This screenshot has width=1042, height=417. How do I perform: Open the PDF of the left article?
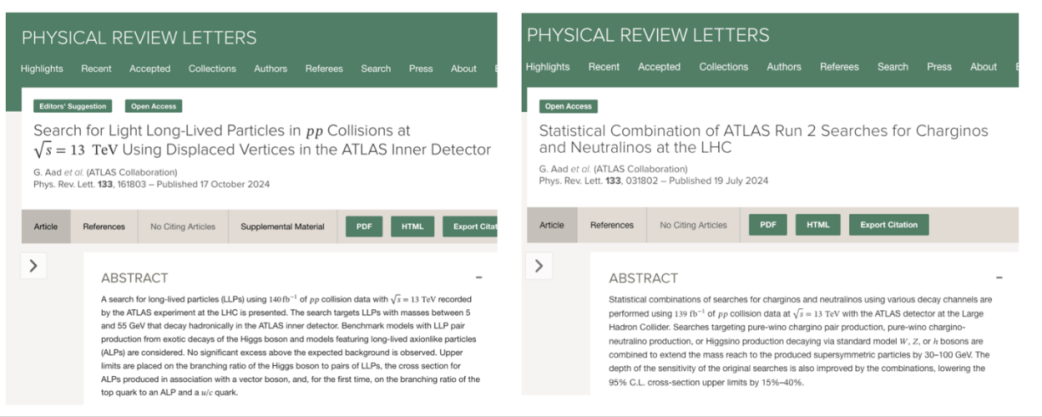pyautogui.click(x=364, y=226)
